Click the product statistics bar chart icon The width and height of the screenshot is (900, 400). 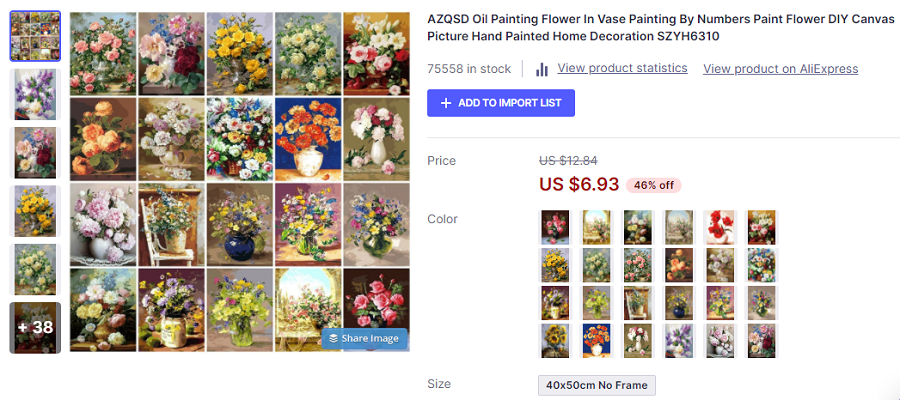coord(542,69)
